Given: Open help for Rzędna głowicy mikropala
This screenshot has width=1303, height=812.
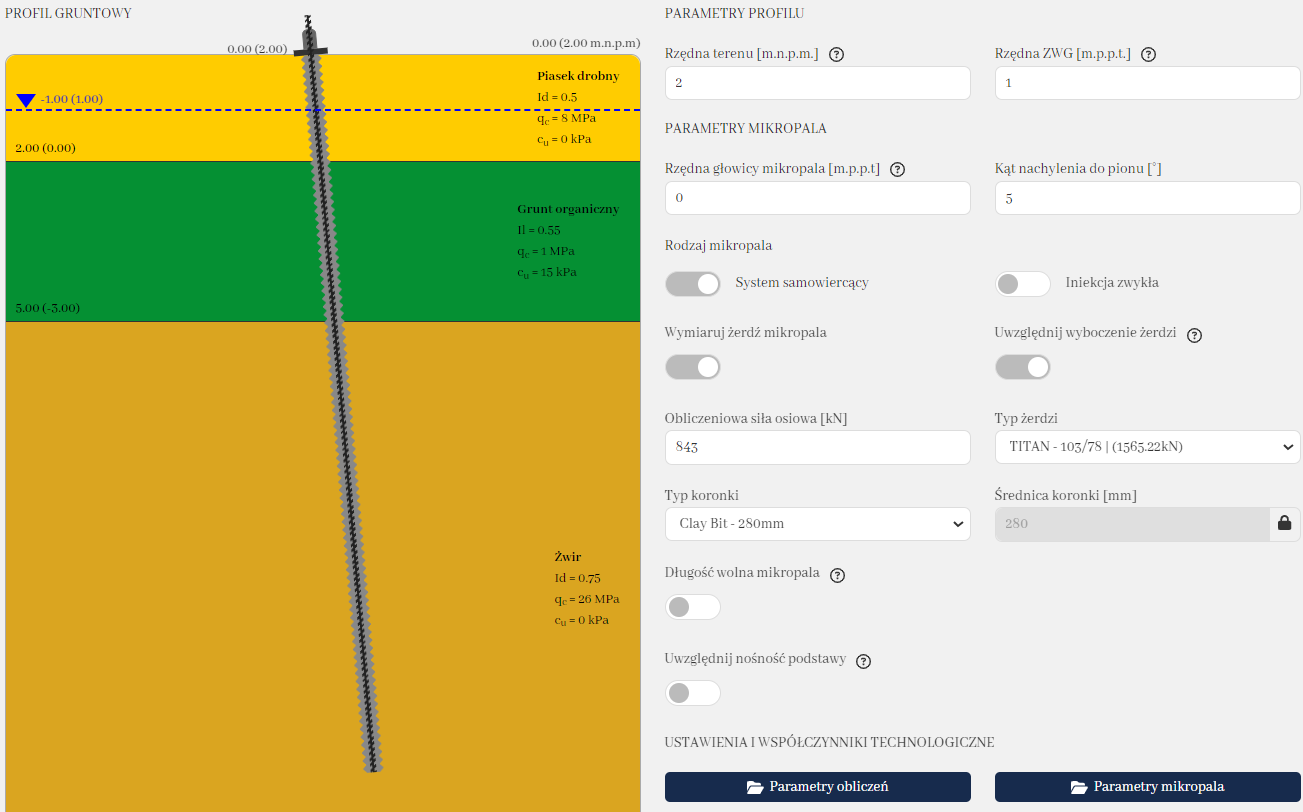Looking at the screenshot, I should 897,170.
